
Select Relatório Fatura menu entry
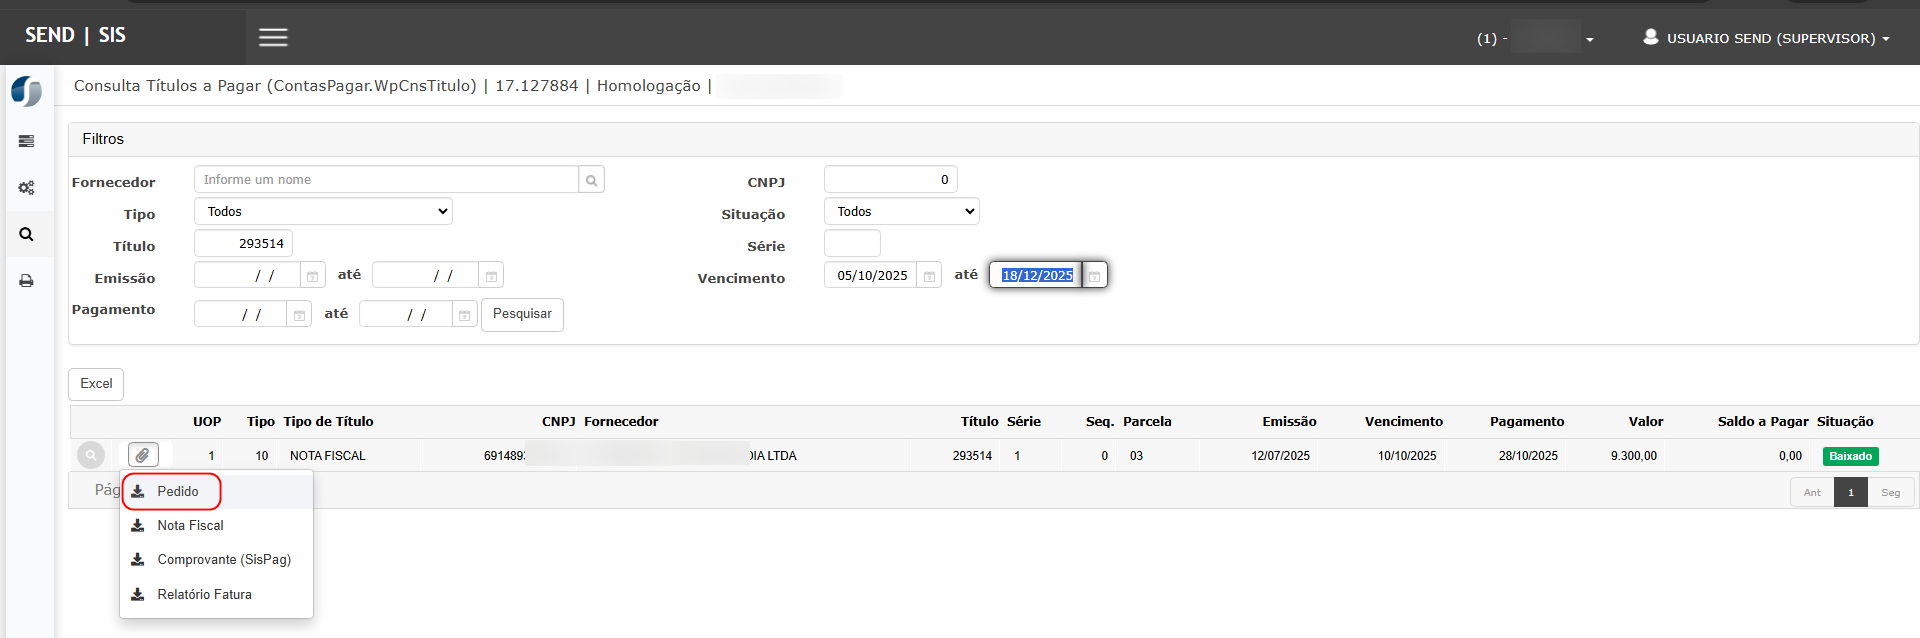(204, 595)
